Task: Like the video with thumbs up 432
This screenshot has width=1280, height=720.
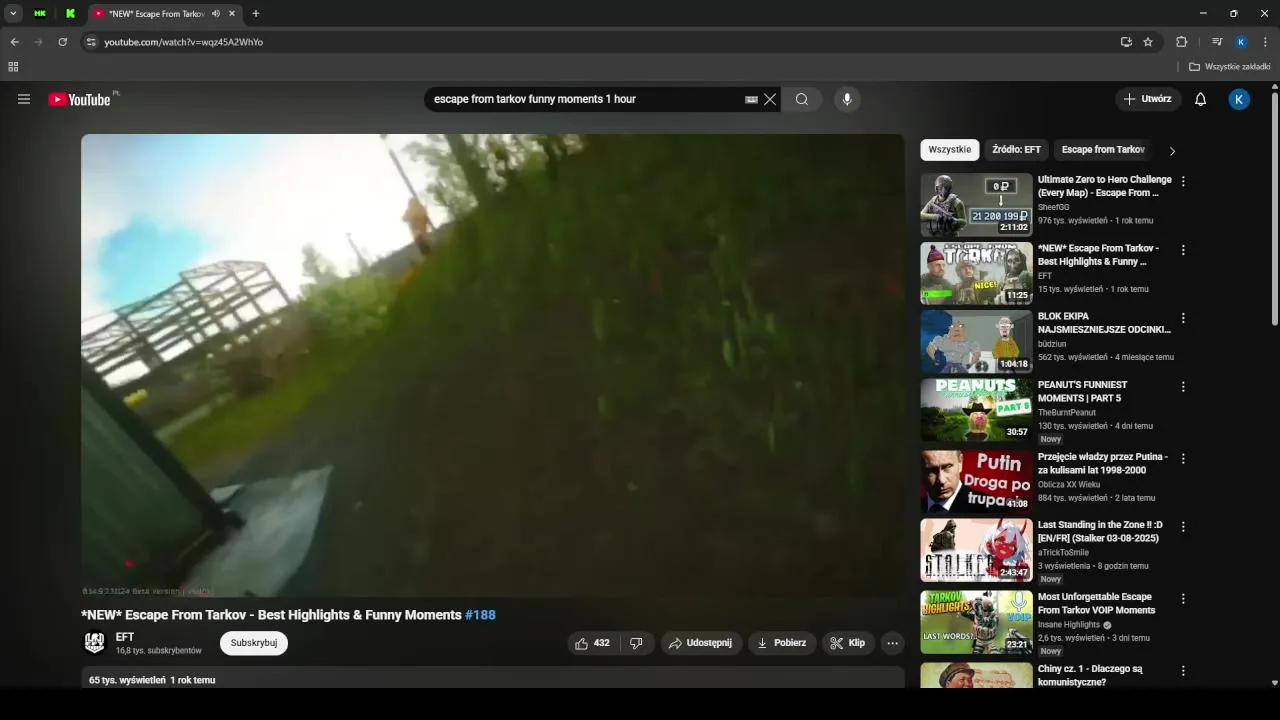Action: pos(592,643)
